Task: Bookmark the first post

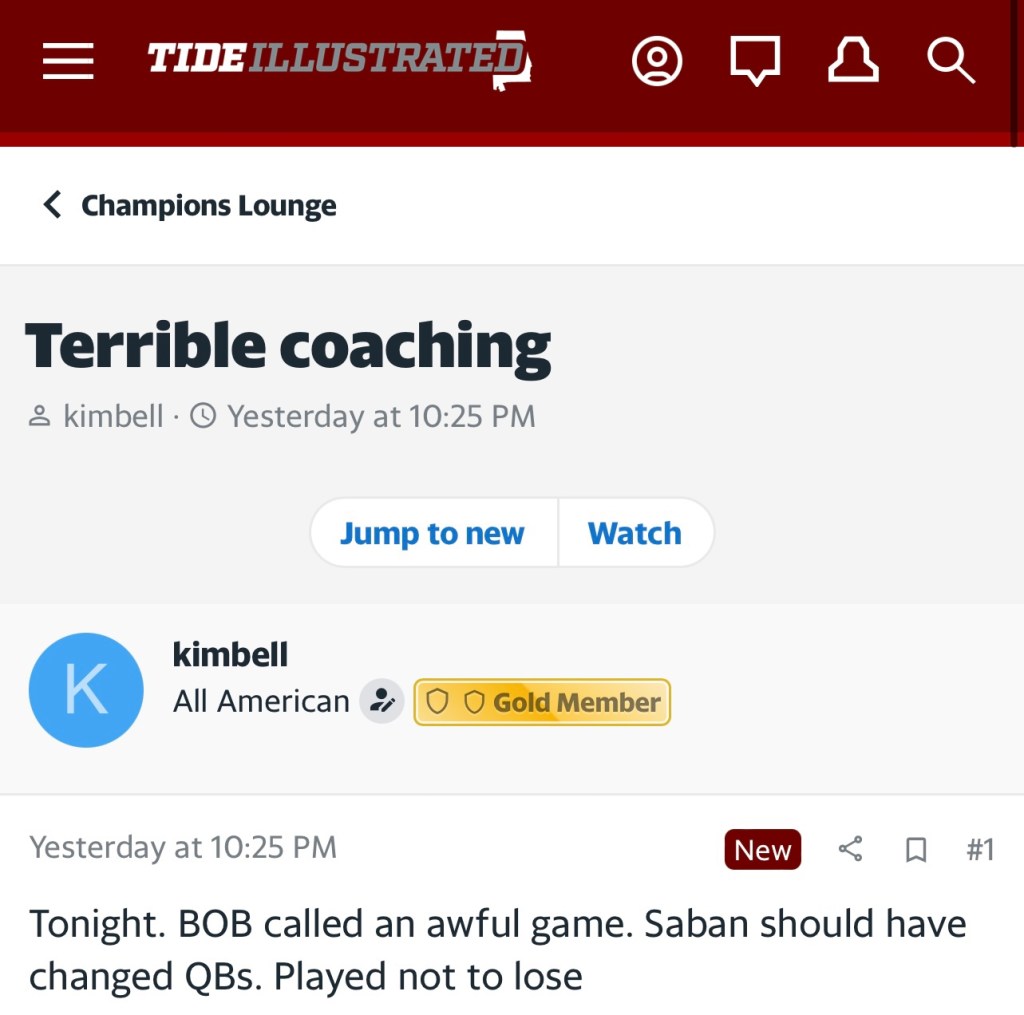Action: [x=915, y=850]
